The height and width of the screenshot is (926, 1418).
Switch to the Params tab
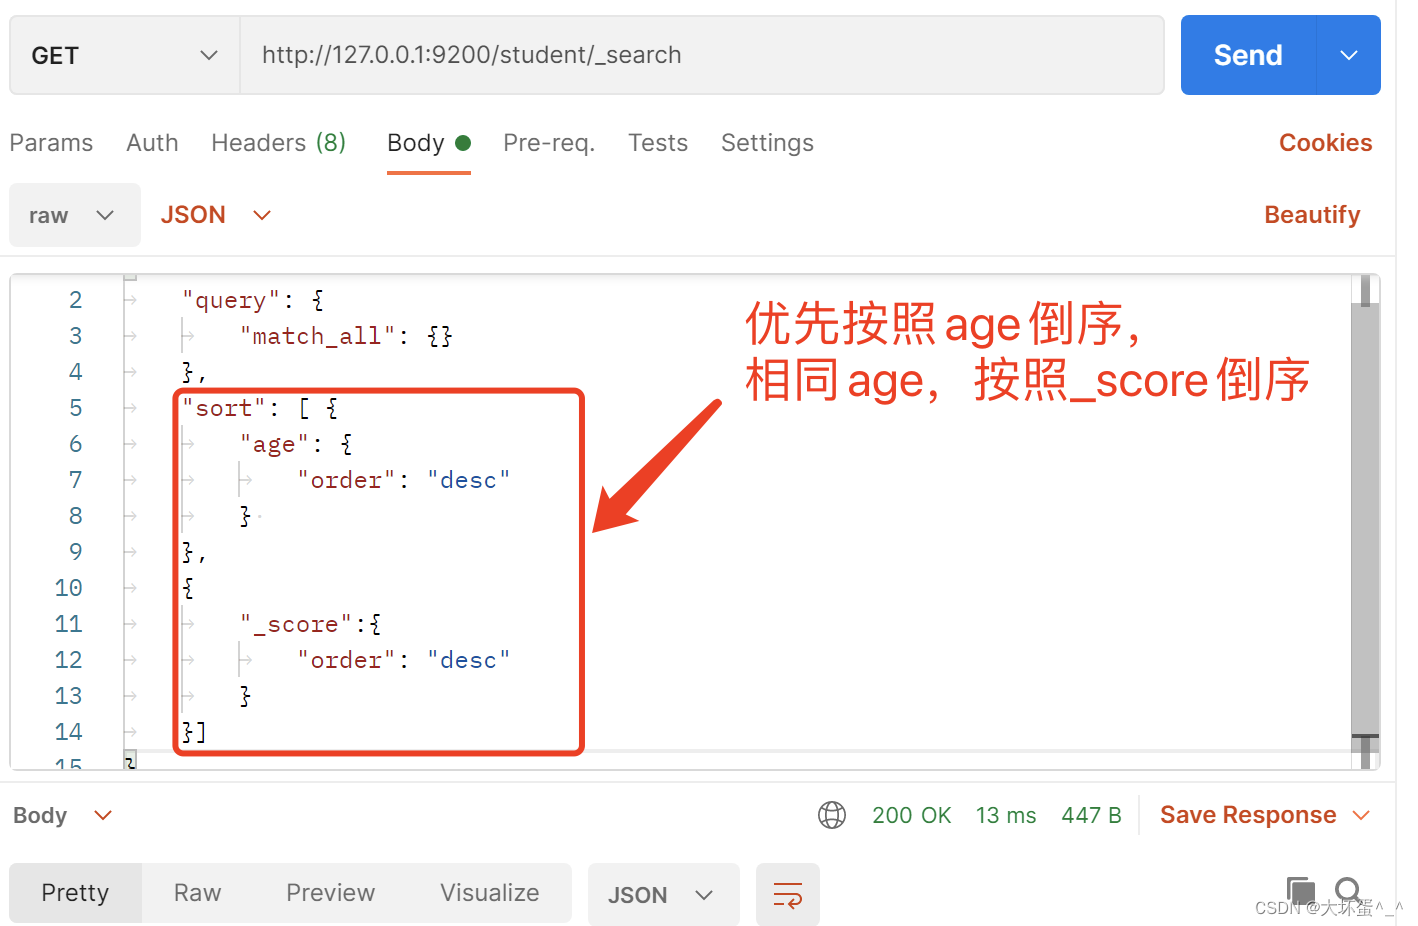[x=51, y=143]
